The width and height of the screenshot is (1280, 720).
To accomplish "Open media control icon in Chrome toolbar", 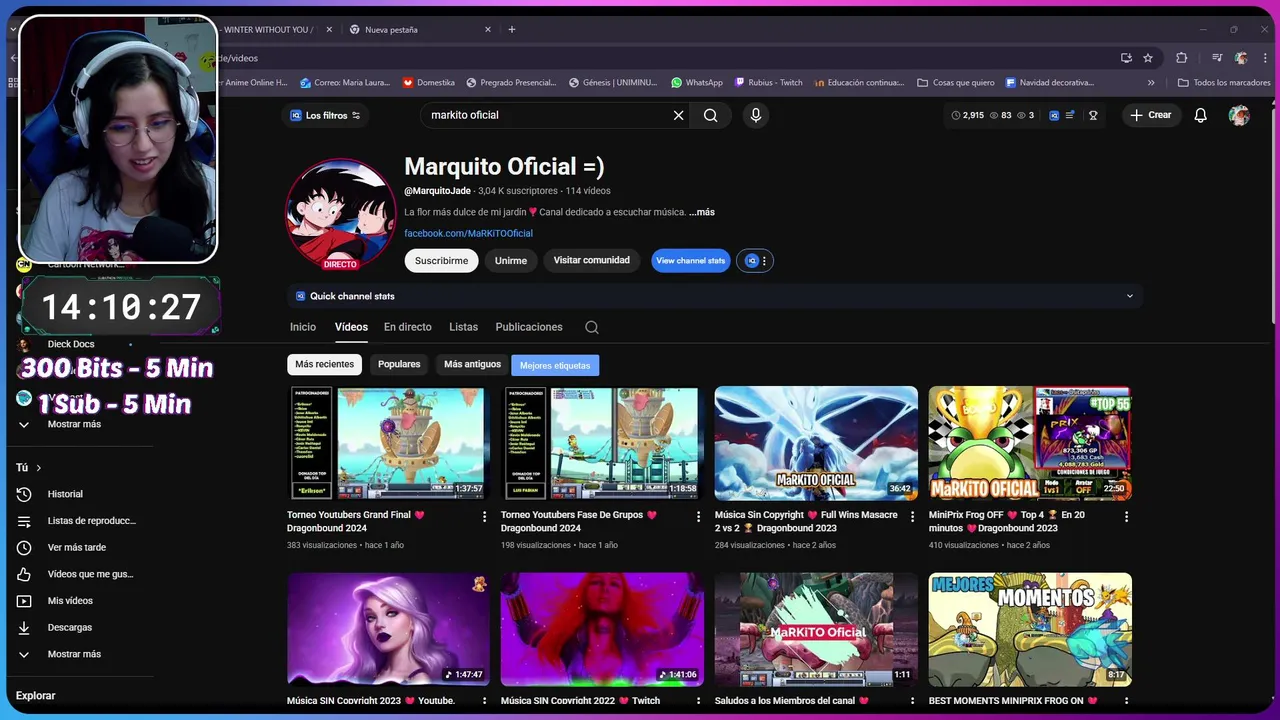I will point(1217,58).
